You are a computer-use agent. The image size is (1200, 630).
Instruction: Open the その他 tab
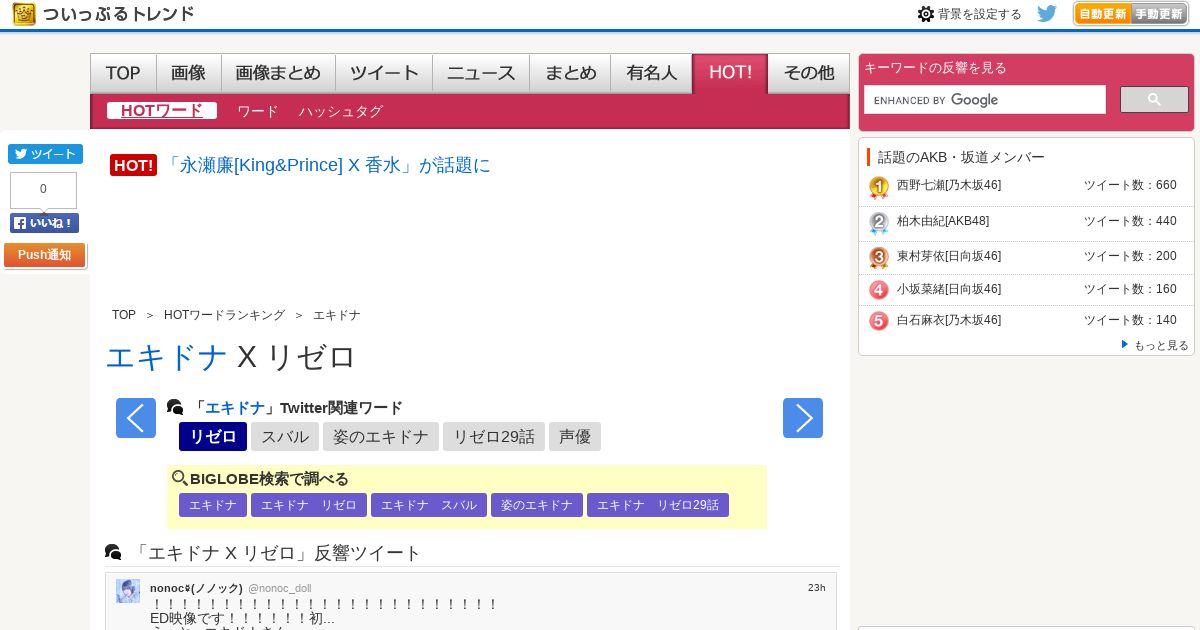[x=809, y=73]
